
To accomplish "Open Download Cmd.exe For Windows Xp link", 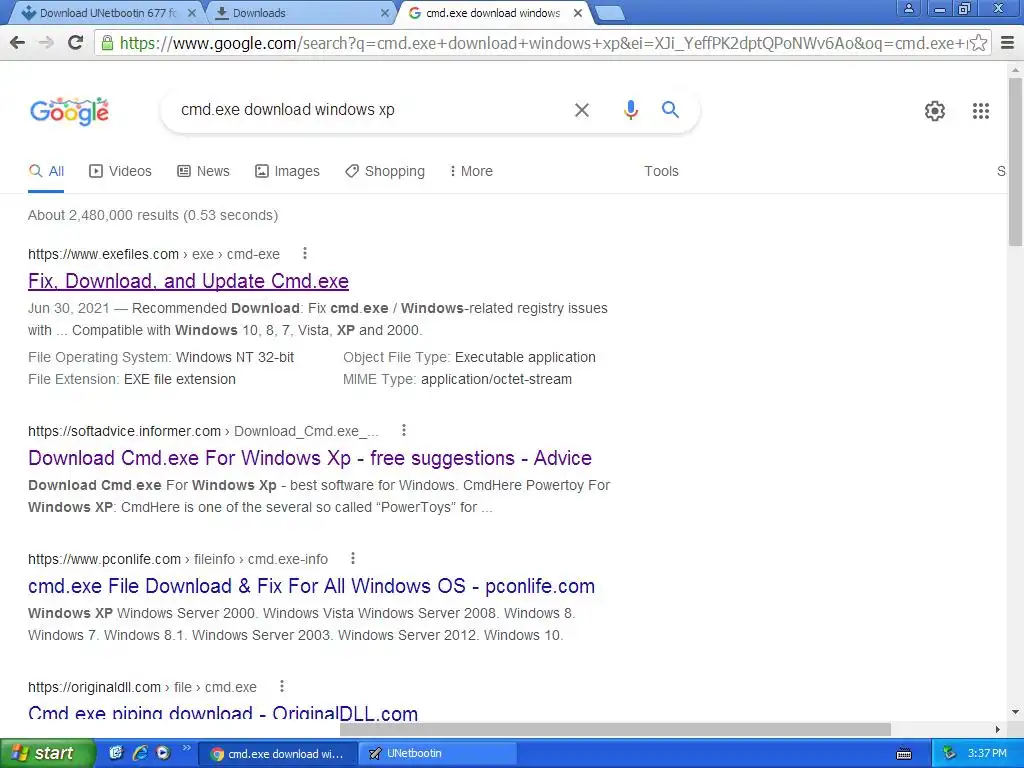I will coord(310,458).
